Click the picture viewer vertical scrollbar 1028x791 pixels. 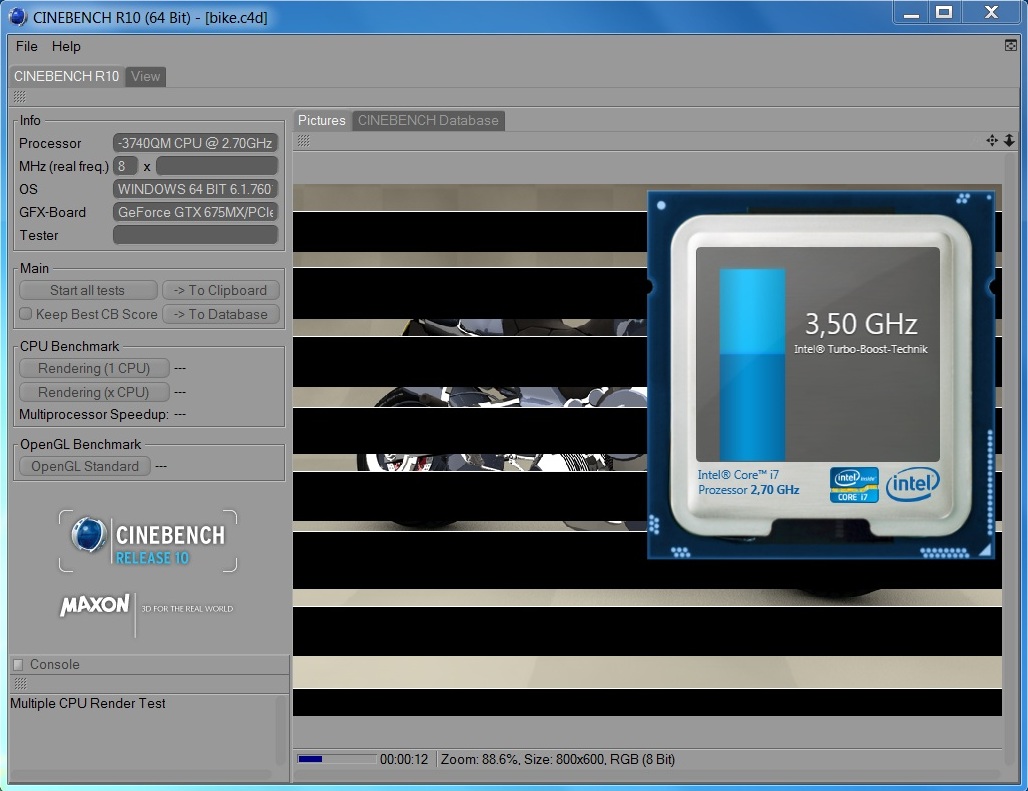(1010, 457)
